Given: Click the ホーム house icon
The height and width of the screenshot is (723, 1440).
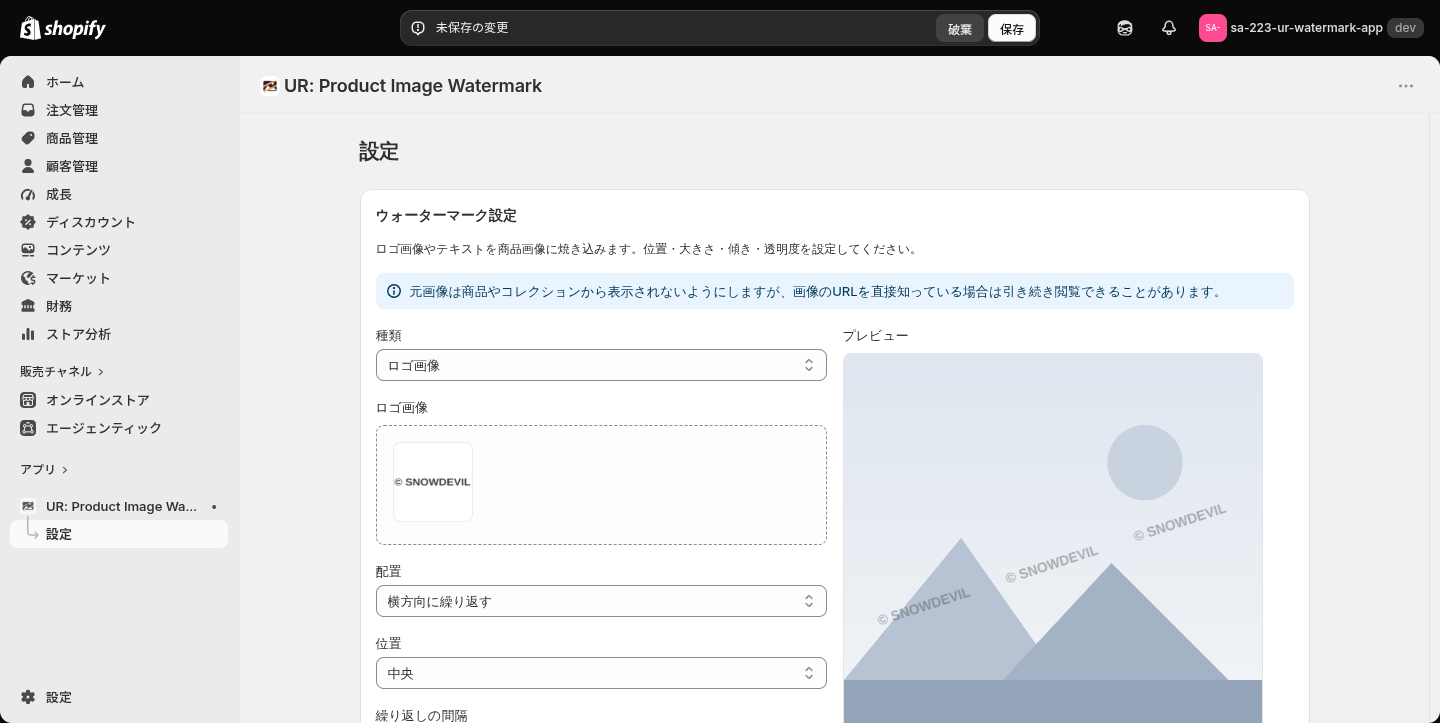Looking at the screenshot, I should 28,82.
